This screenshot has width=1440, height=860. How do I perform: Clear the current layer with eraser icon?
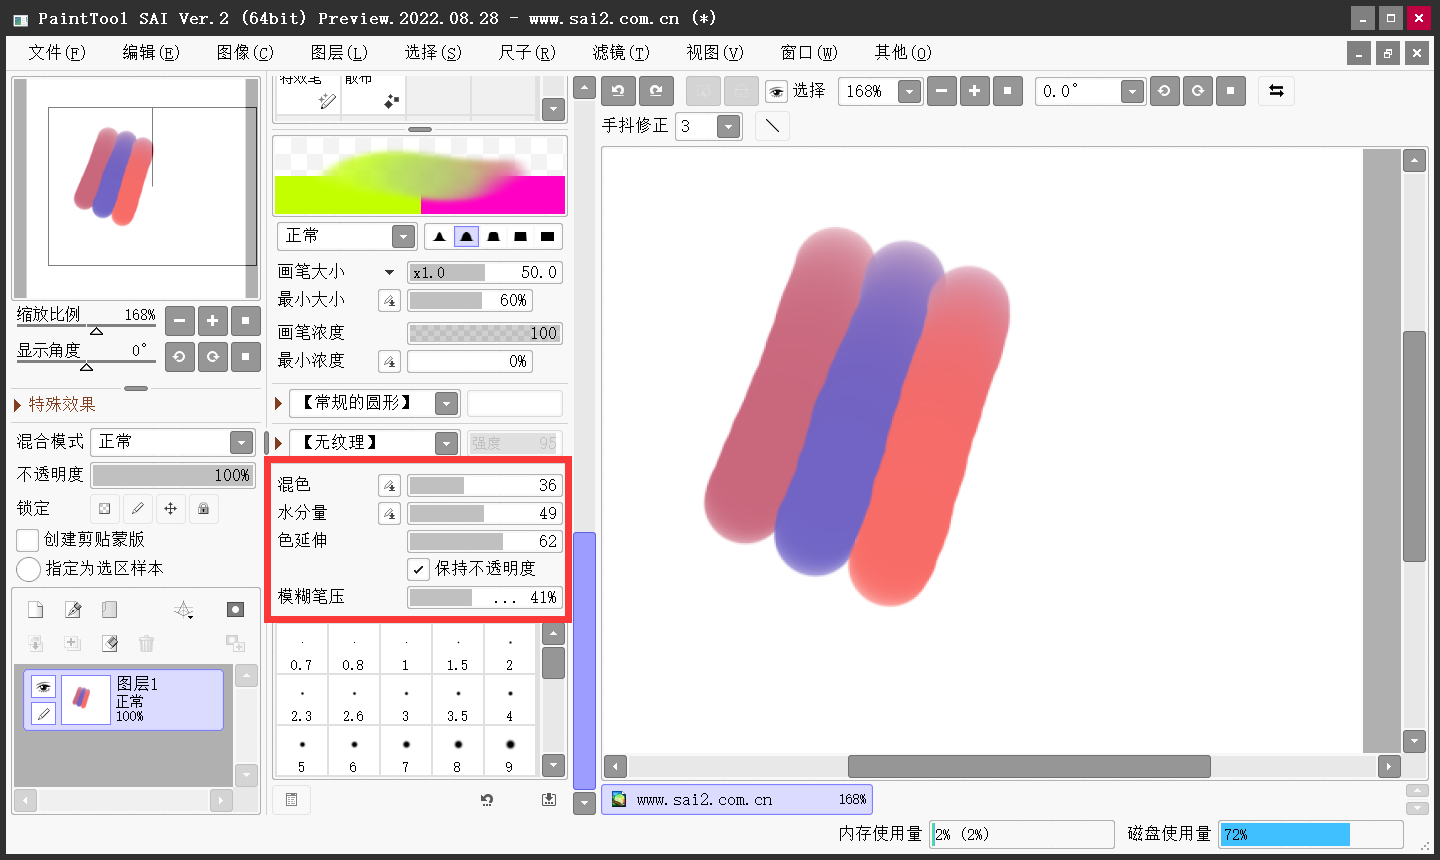tap(109, 643)
